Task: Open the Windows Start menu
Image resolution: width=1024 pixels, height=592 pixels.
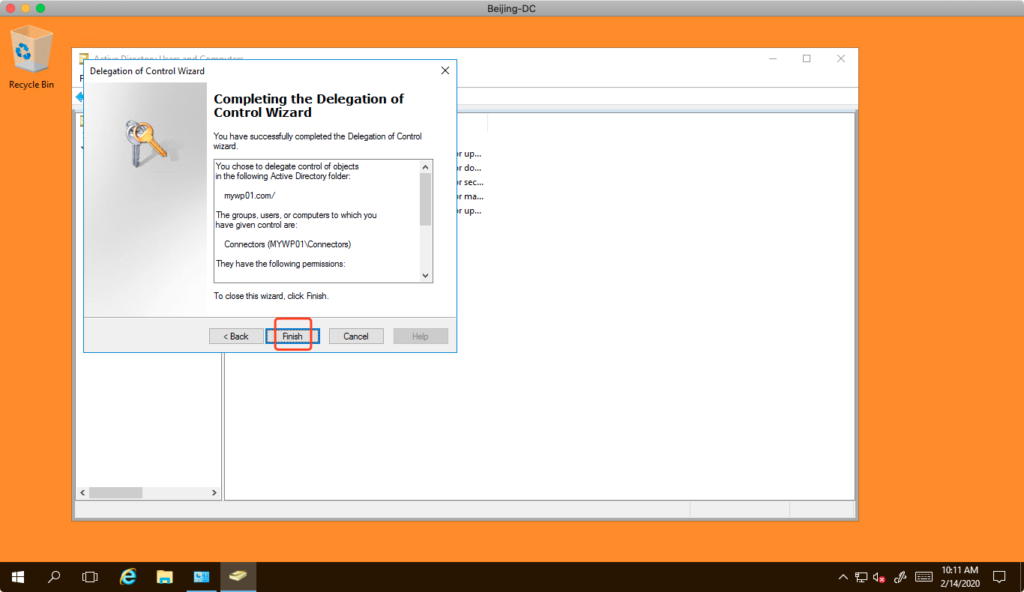Action: pyautogui.click(x=18, y=577)
